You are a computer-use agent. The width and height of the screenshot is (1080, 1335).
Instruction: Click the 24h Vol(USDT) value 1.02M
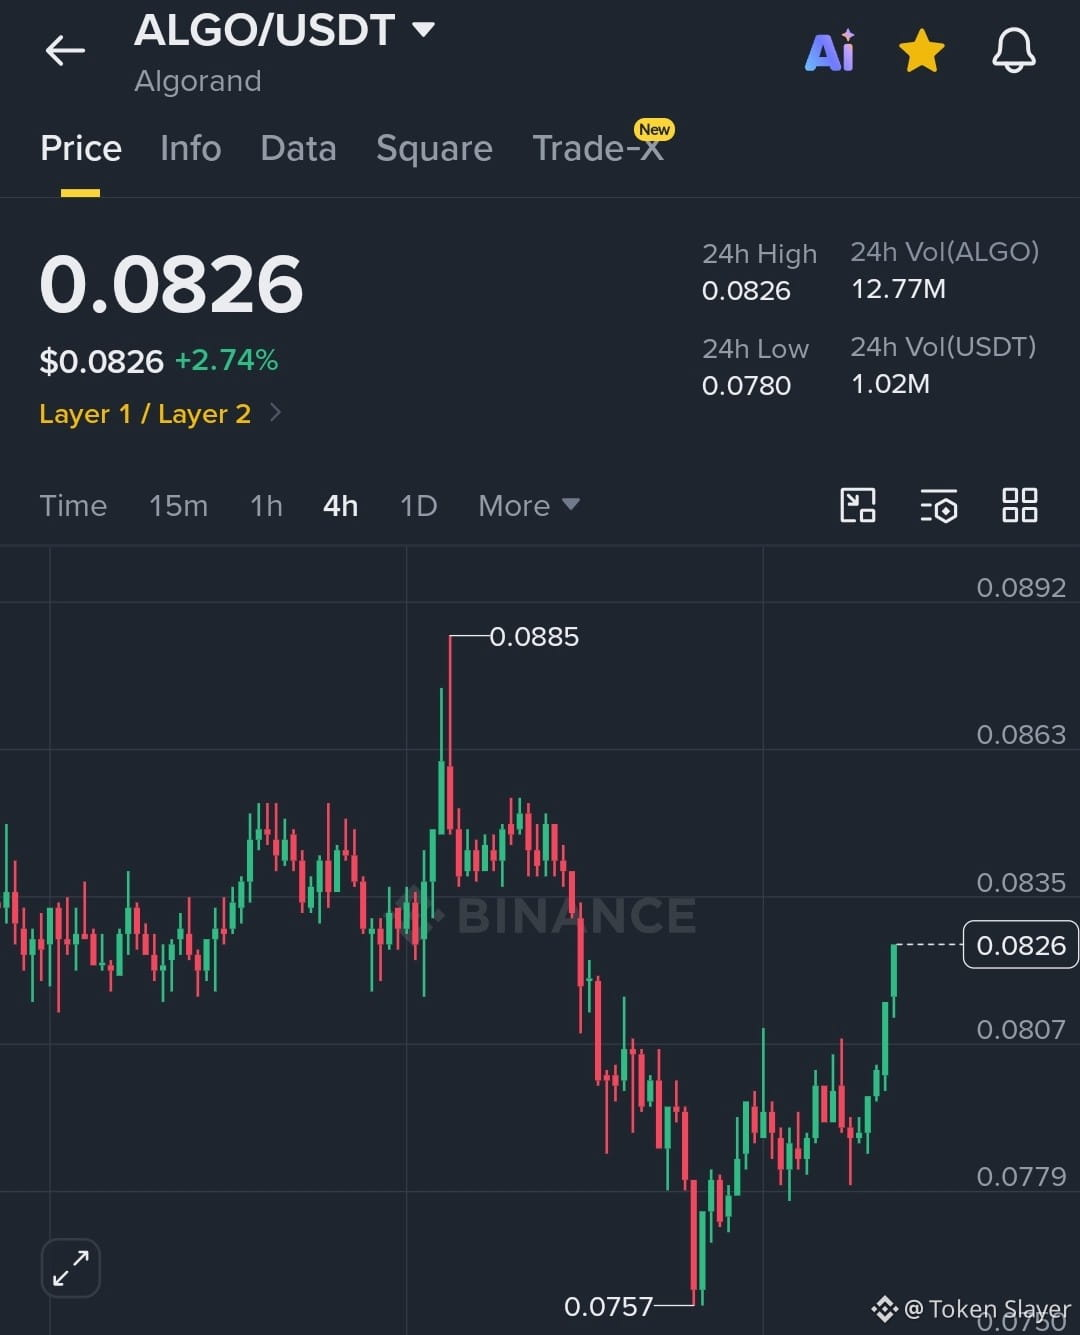[x=890, y=384]
